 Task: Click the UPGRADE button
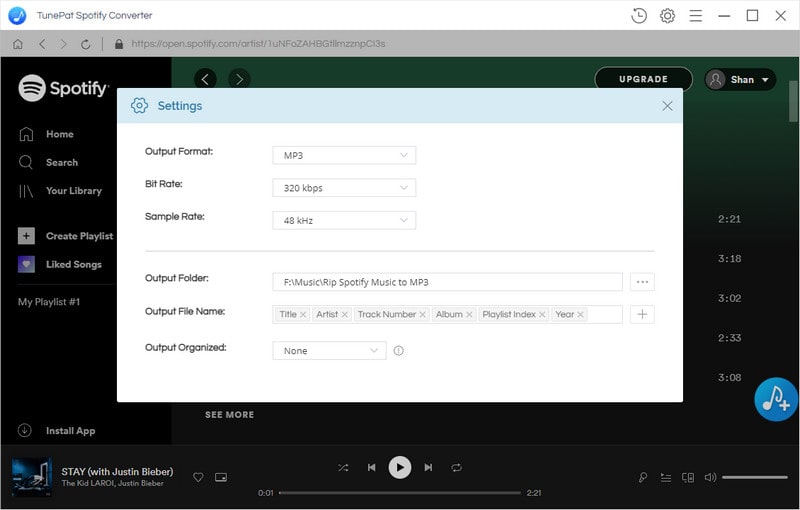(643, 79)
